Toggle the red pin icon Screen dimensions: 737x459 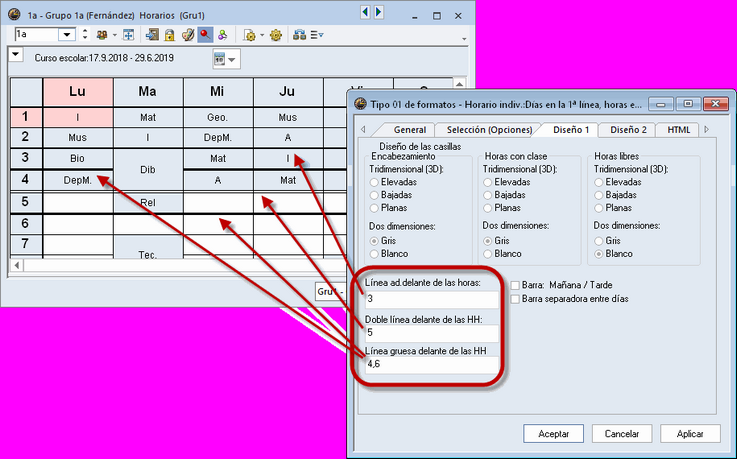coord(205,35)
